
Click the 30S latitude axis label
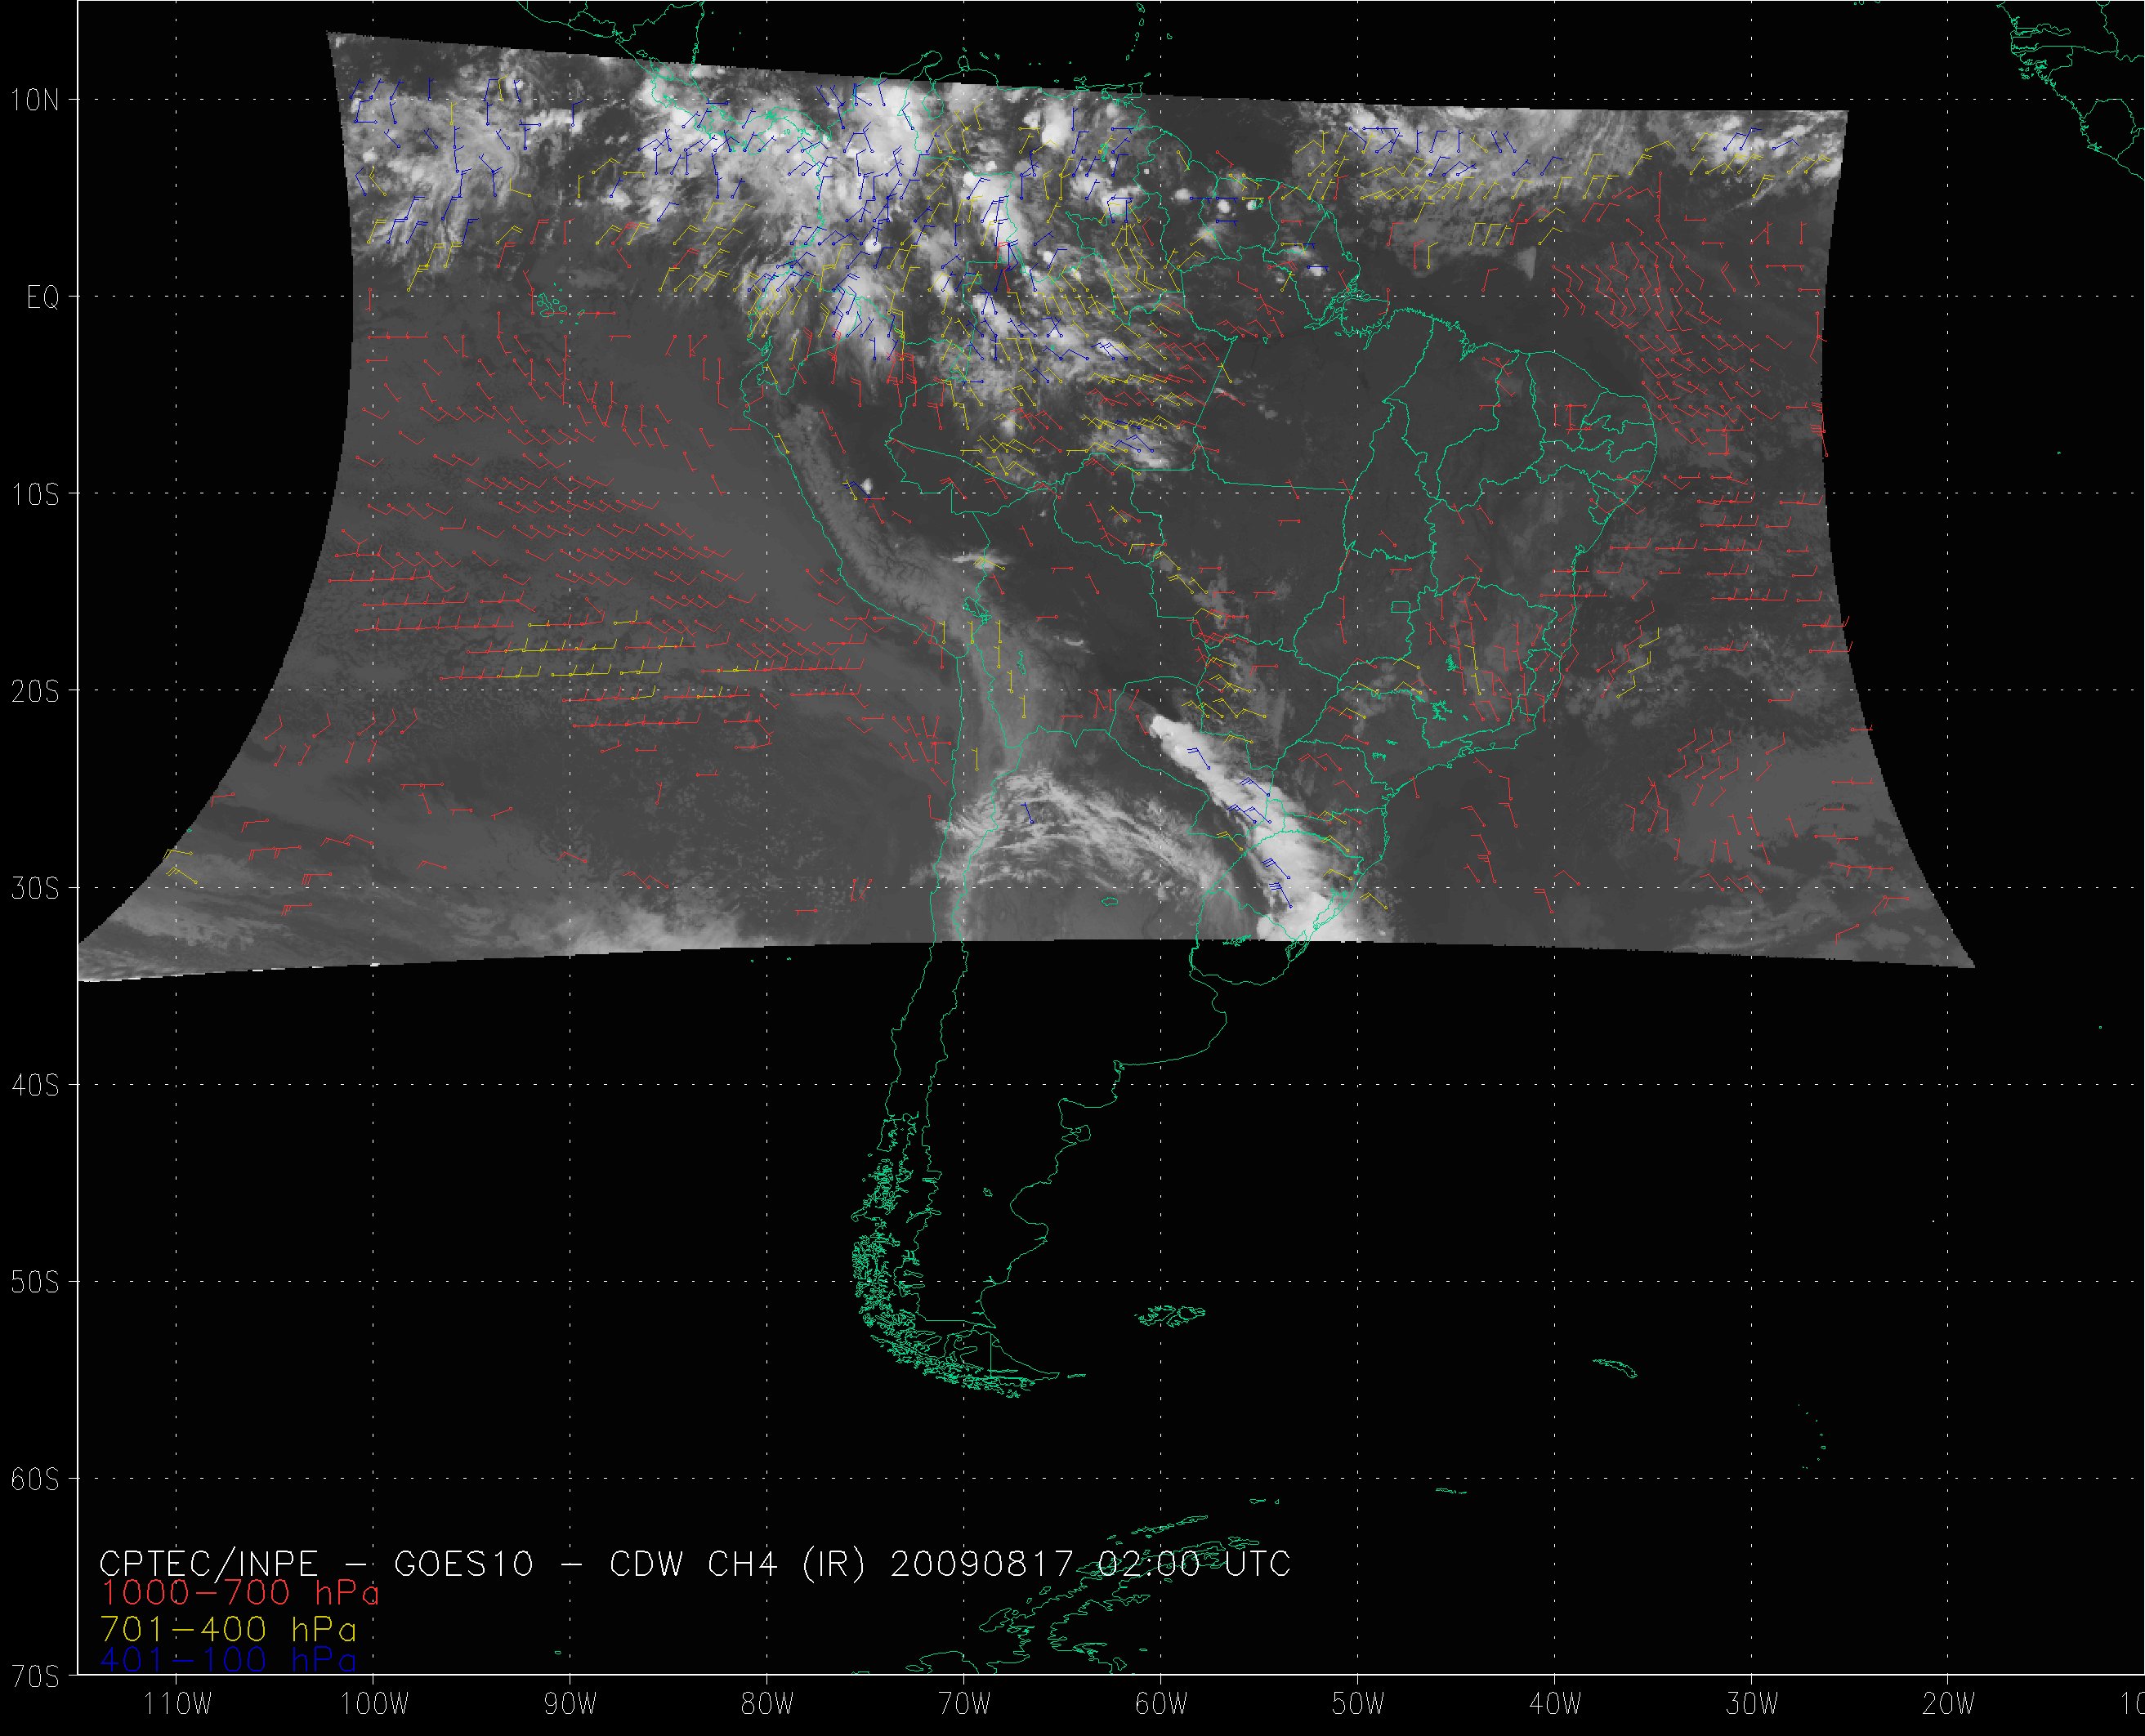pyautogui.click(x=36, y=889)
